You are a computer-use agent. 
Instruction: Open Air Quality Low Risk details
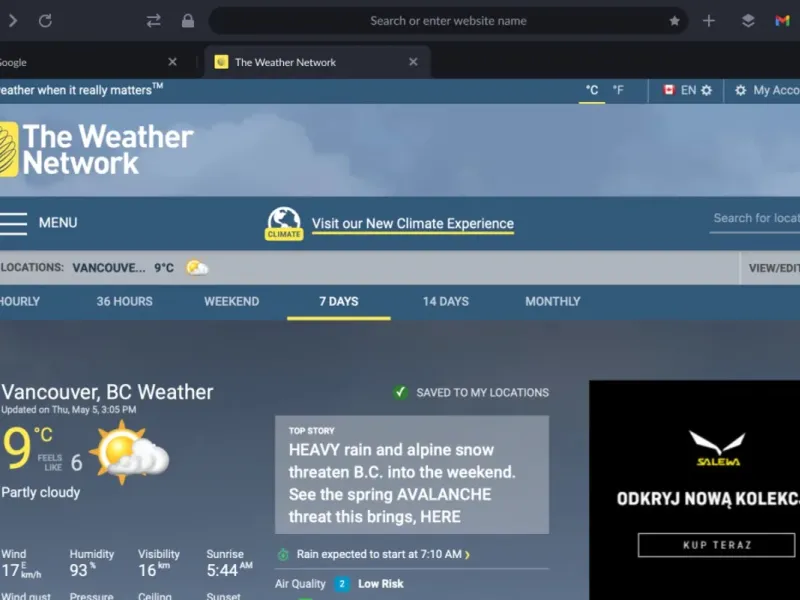[381, 584]
